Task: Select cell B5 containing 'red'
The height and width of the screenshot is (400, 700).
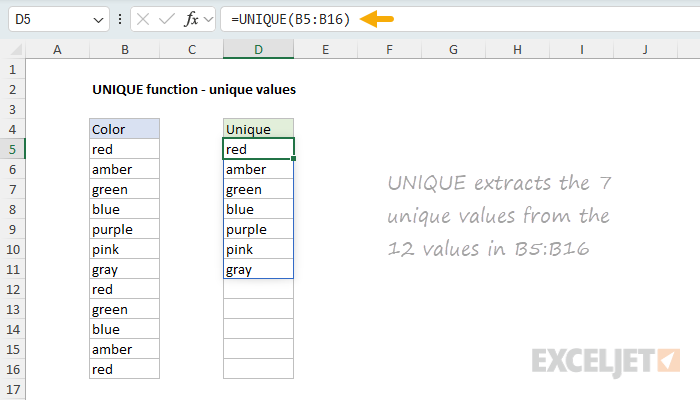Action: [125, 149]
